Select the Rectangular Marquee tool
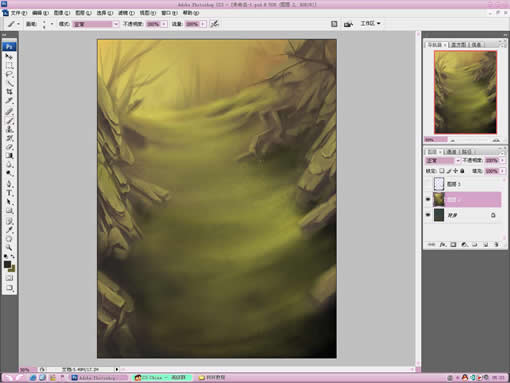The width and height of the screenshot is (510, 383). (9, 65)
